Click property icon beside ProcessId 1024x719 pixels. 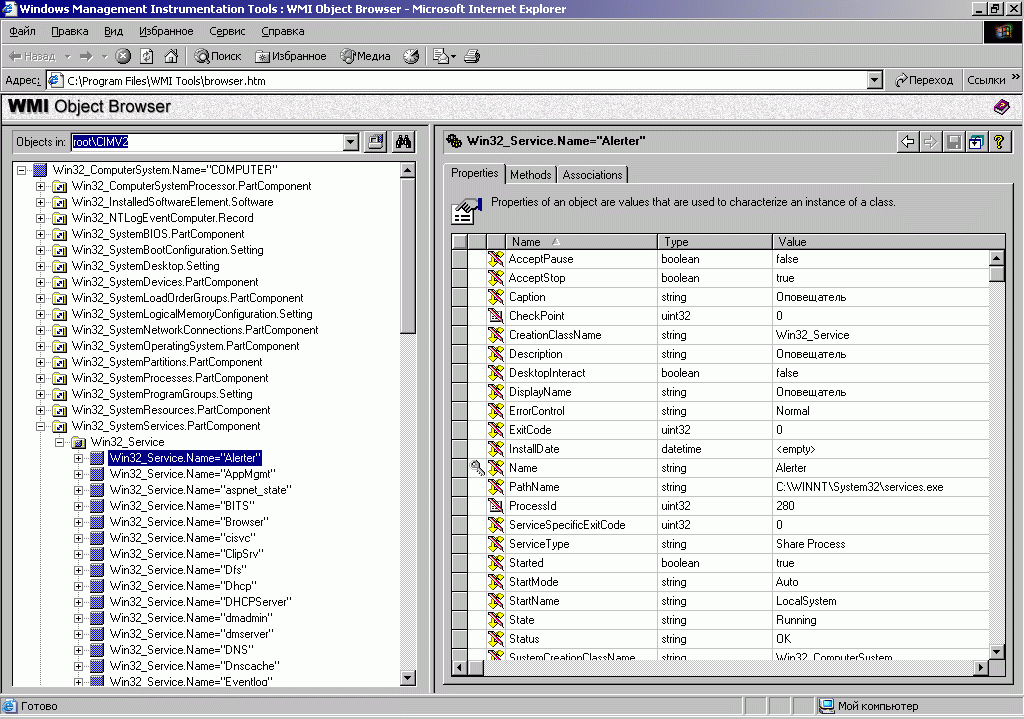click(x=496, y=505)
